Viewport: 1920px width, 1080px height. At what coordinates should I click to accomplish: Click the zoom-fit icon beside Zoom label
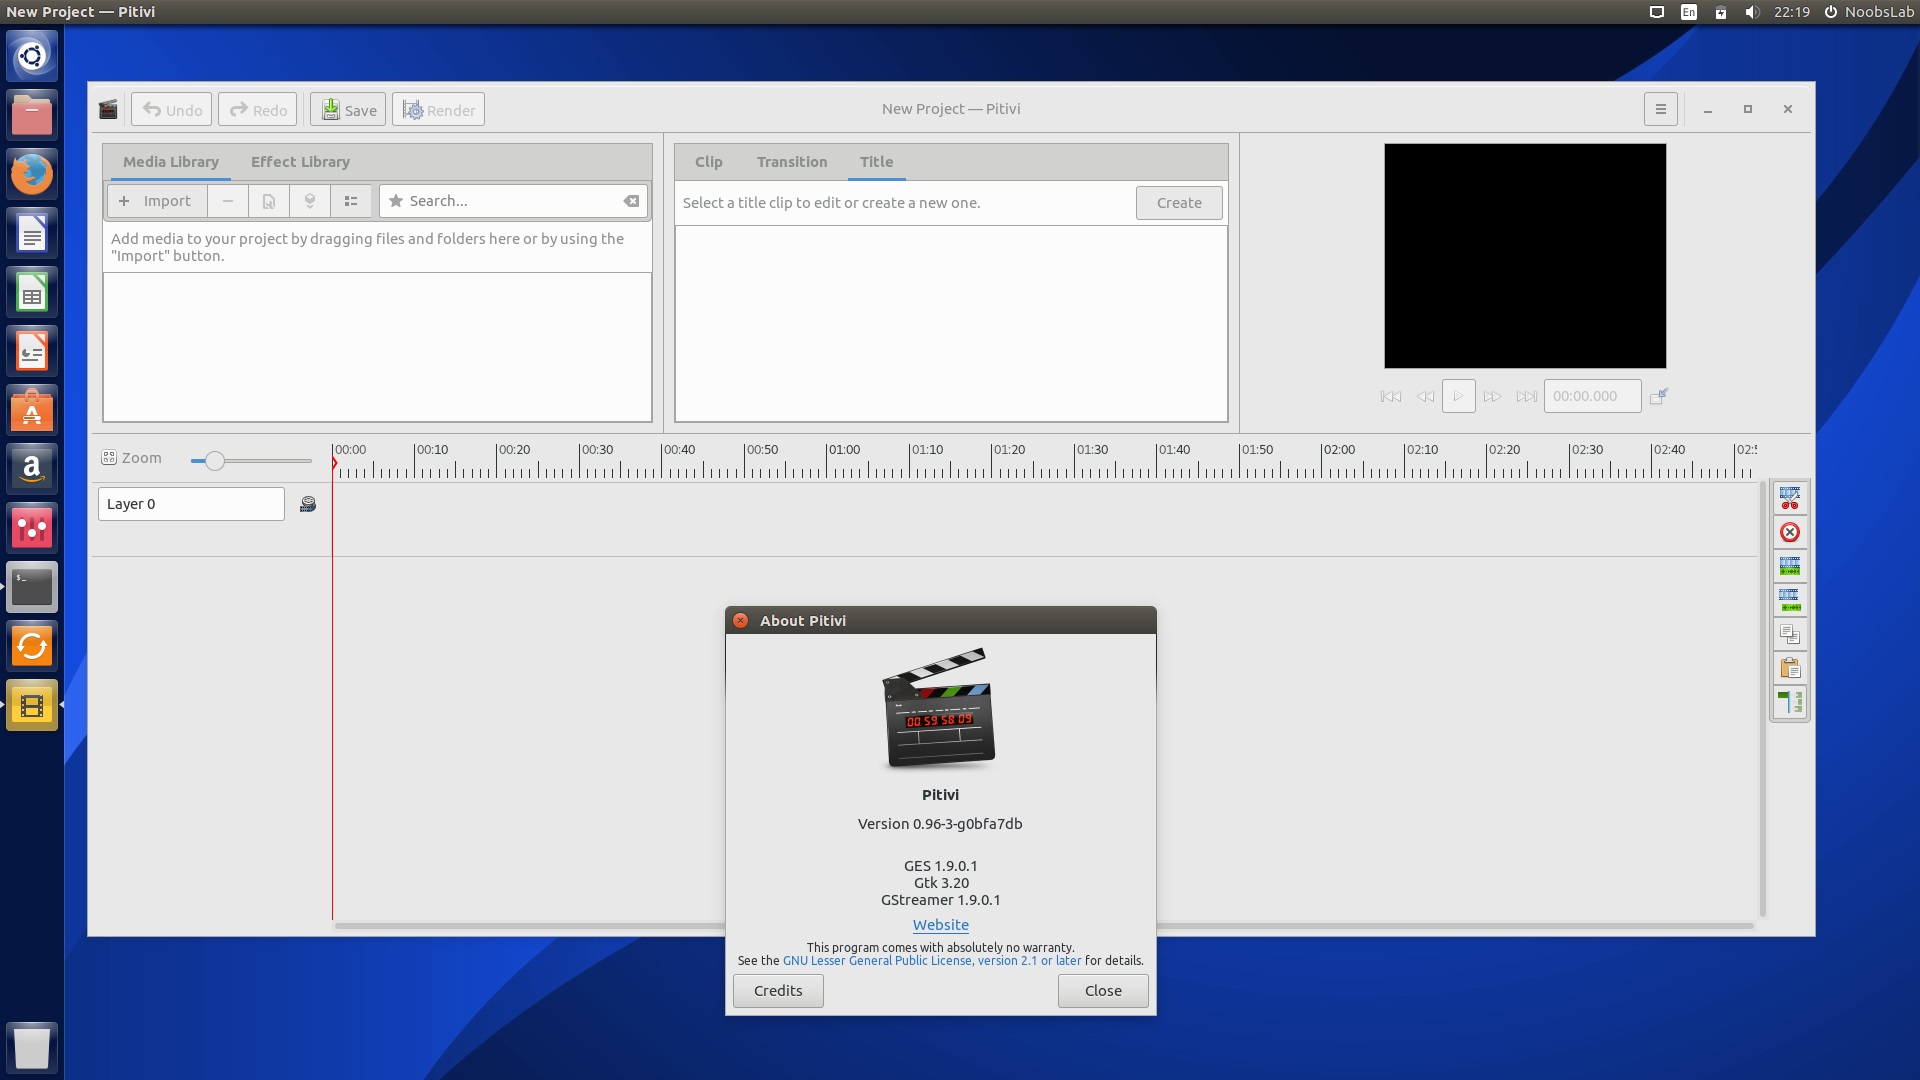[x=109, y=458]
